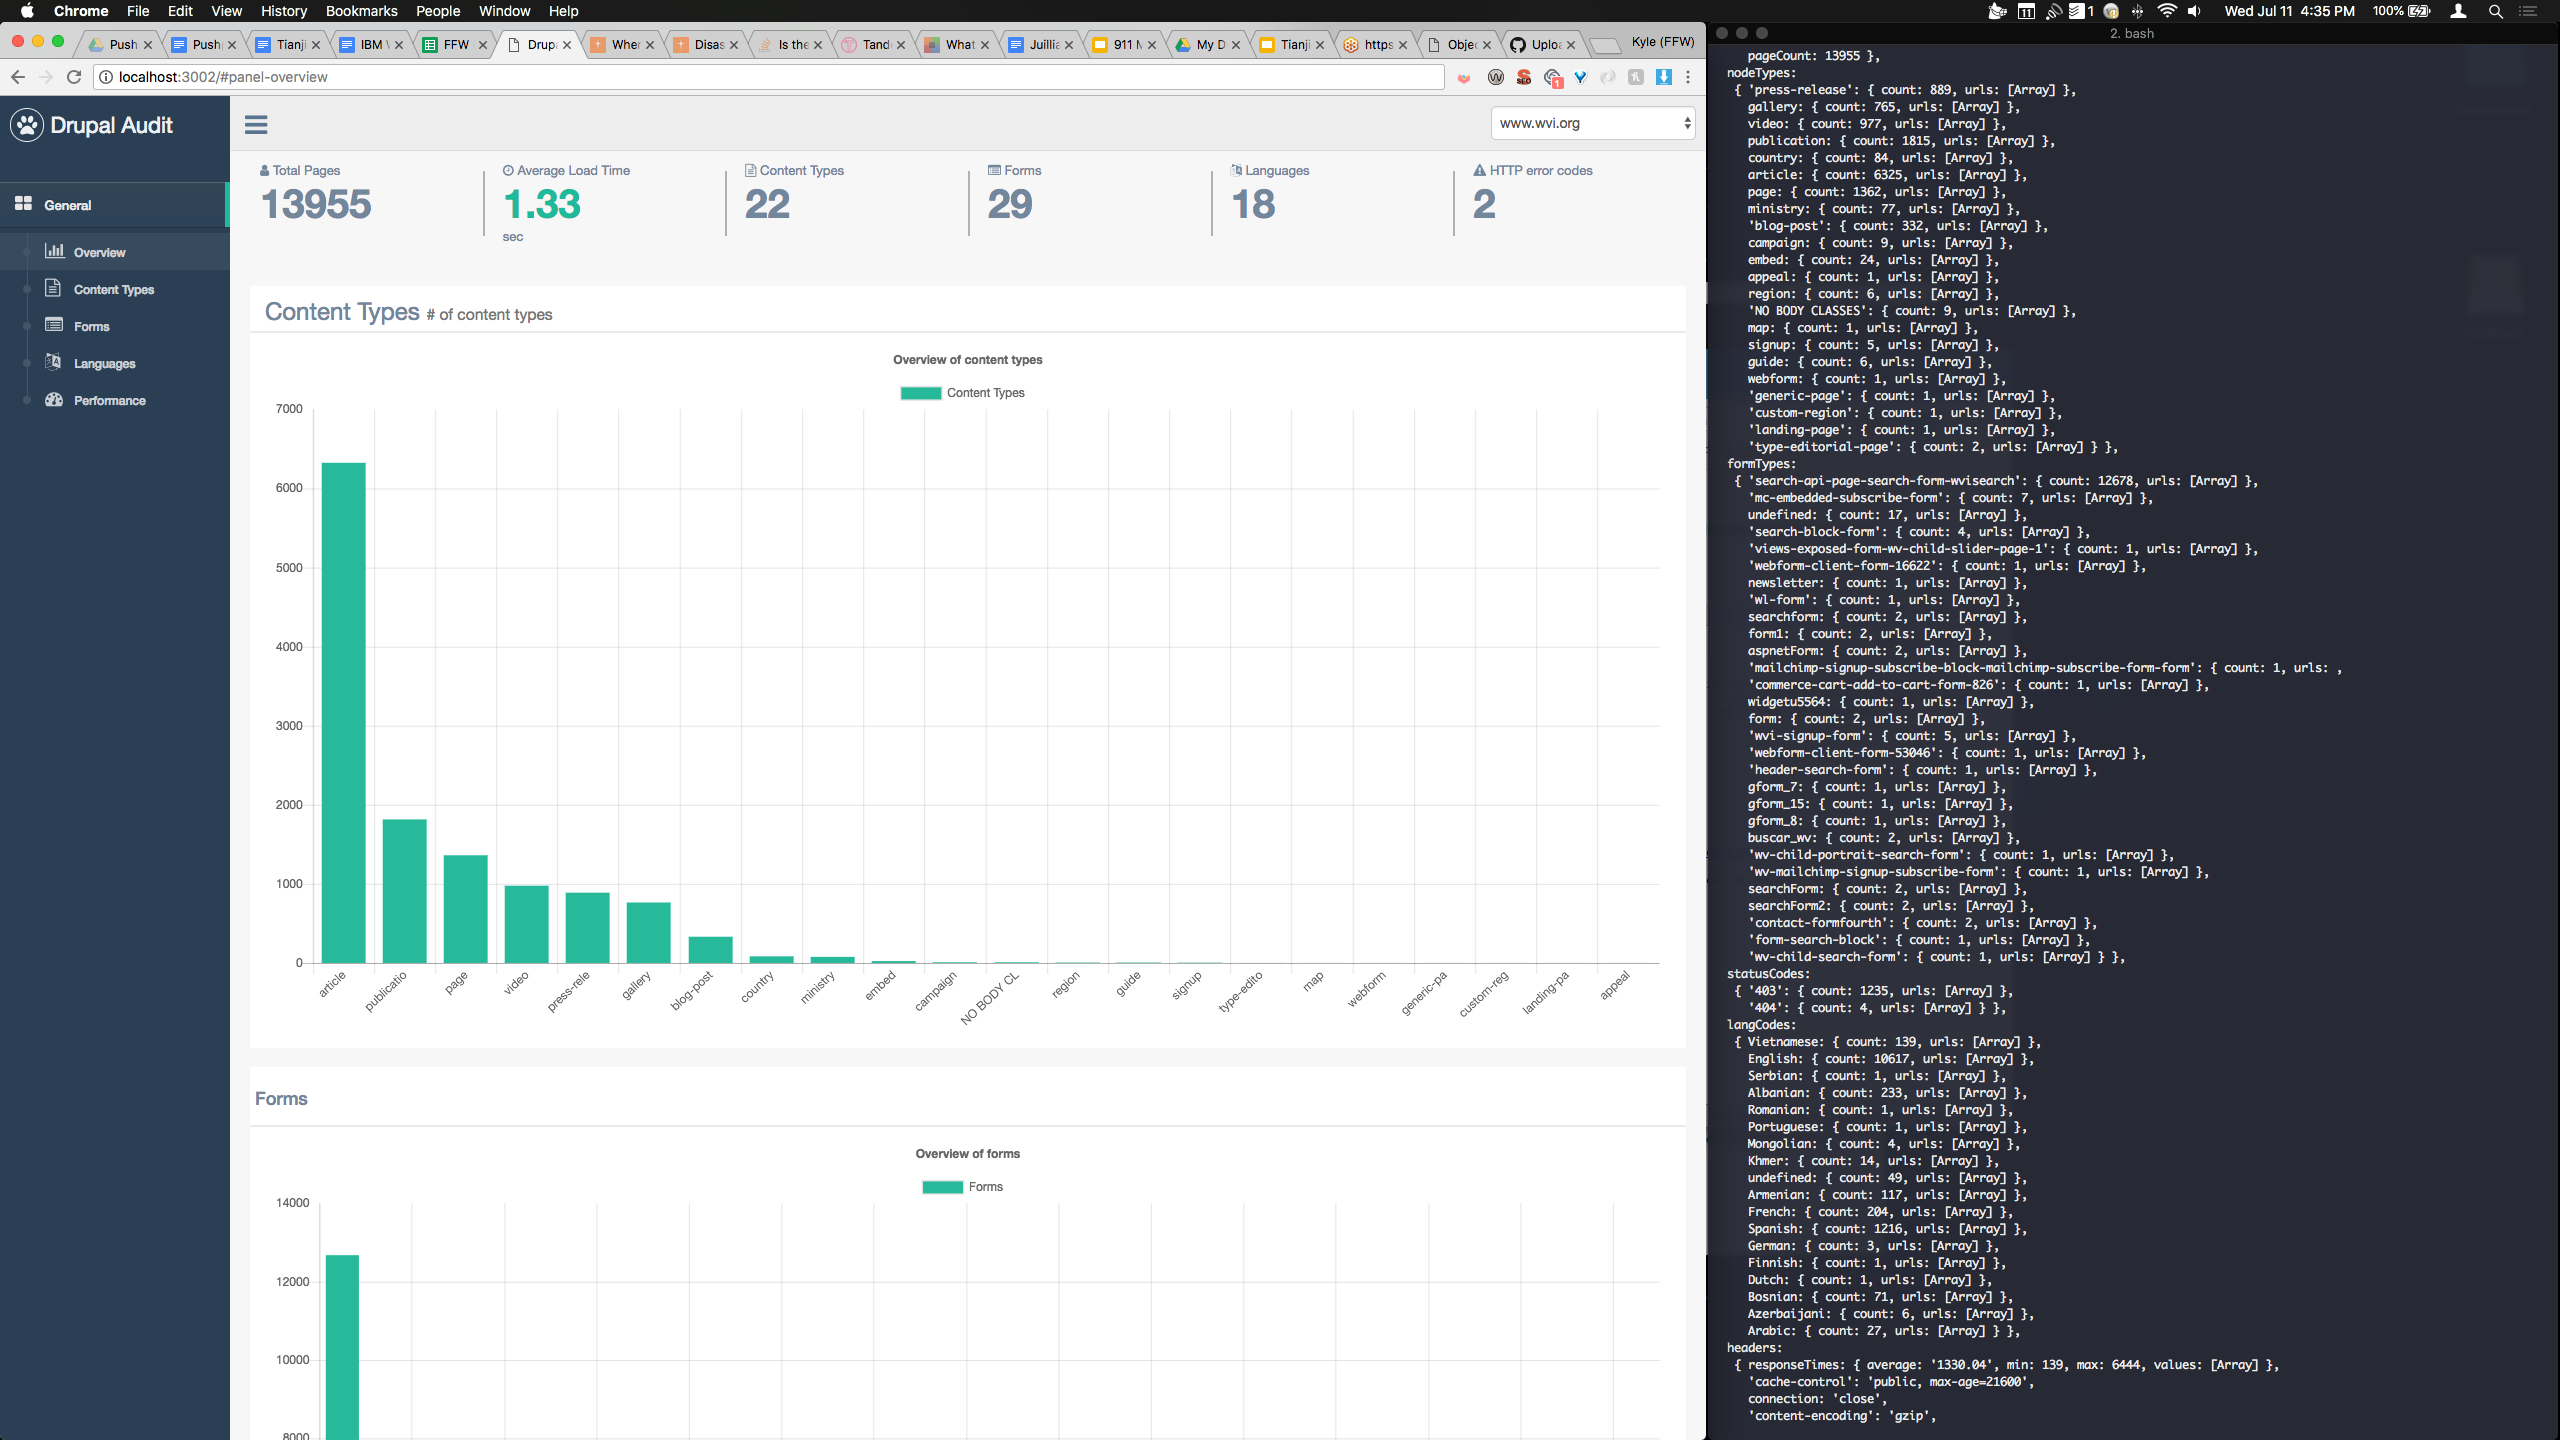Screen dimensions: 2560x1440
Task: Open the People menu
Action: [x=438, y=11]
